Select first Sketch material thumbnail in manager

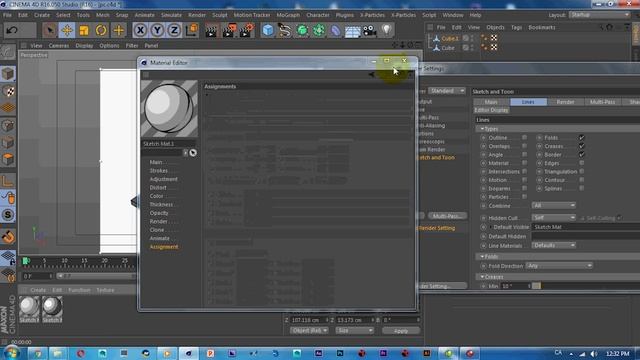(29, 309)
